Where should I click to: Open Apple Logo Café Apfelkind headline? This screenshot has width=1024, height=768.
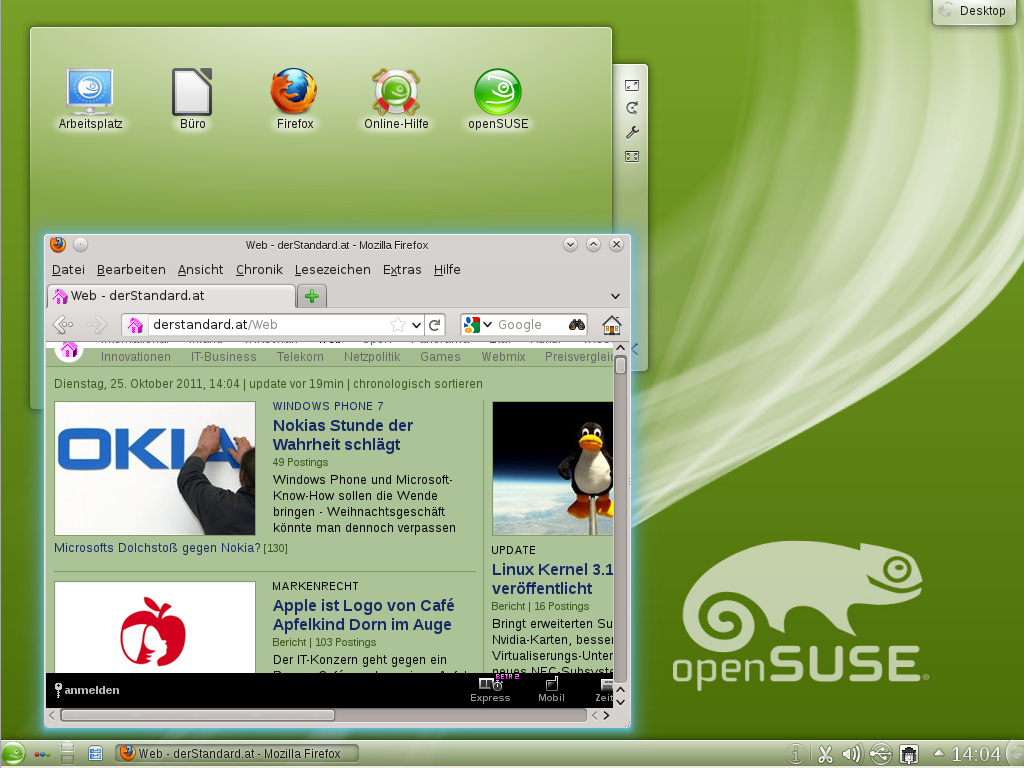tap(363, 615)
